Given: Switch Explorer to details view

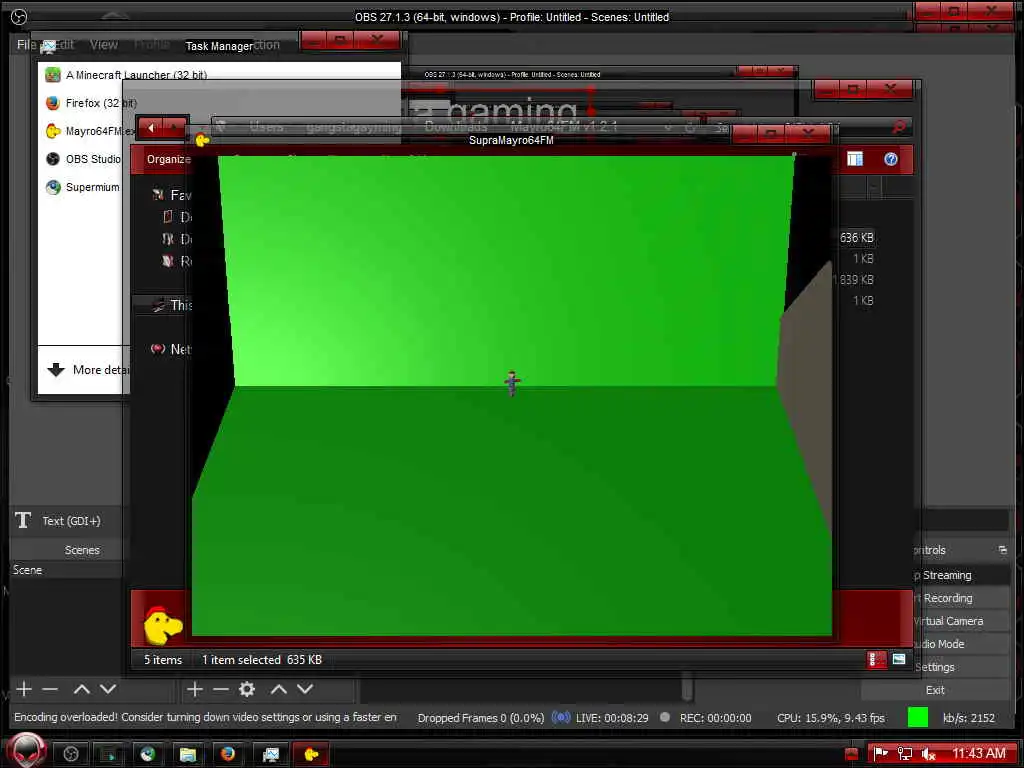Looking at the screenshot, I should (x=876, y=660).
